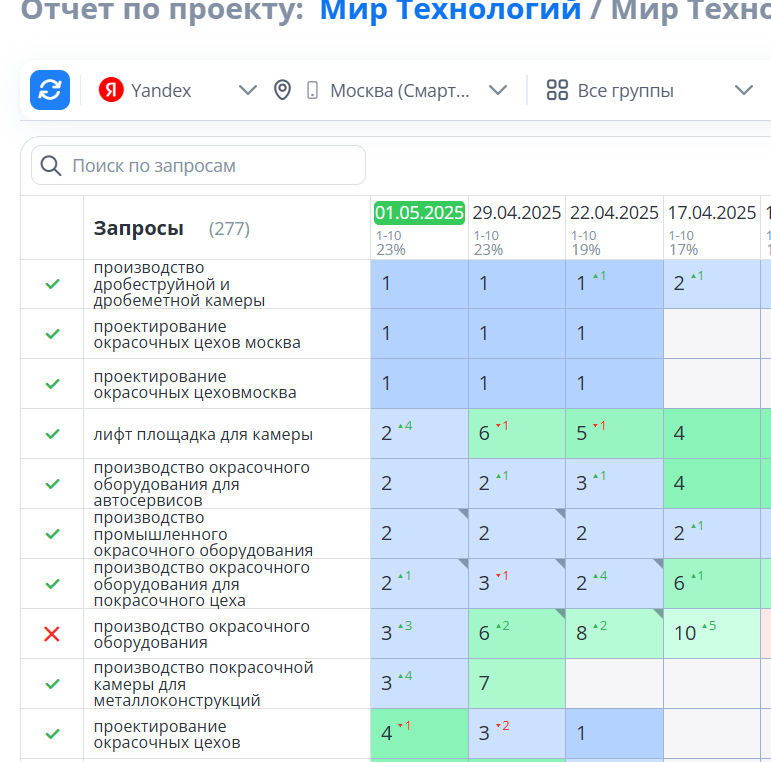Click the location pin icon
Viewport: 771px width, 762px height.
tap(283, 90)
